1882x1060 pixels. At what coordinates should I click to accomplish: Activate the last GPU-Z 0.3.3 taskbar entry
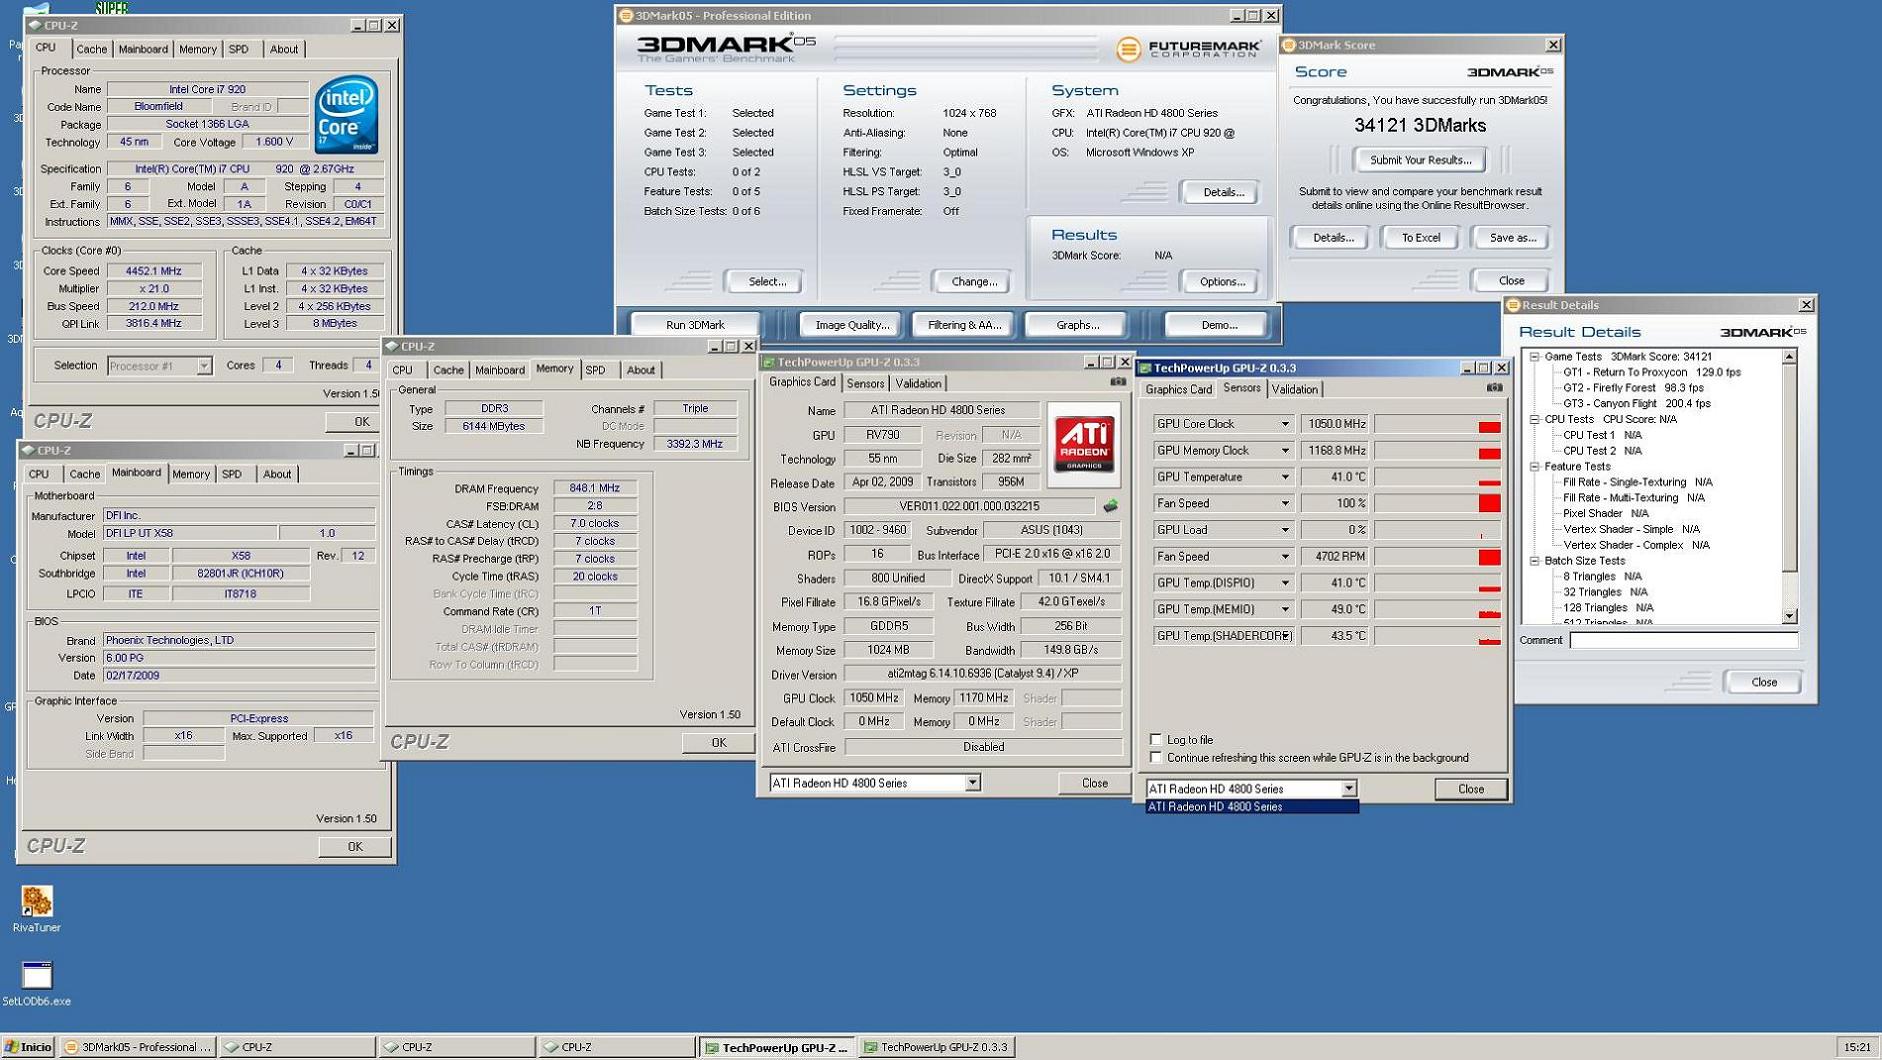click(936, 1047)
